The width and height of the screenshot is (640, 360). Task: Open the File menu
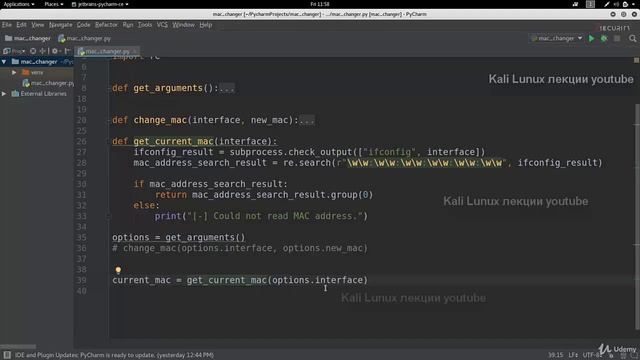click(7, 25)
